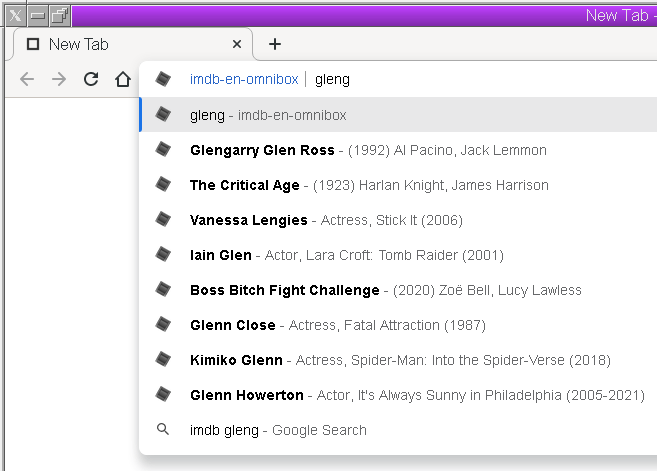Click the forward navigation arrow
657x471 pixels.
[59, 79]
